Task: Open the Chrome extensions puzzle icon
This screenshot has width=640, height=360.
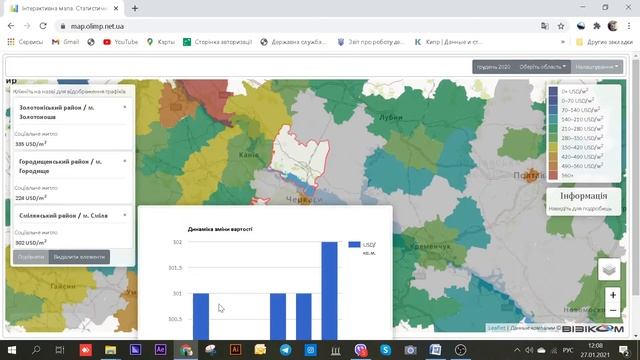Action: pyautogui.click(x=597, y=26)
